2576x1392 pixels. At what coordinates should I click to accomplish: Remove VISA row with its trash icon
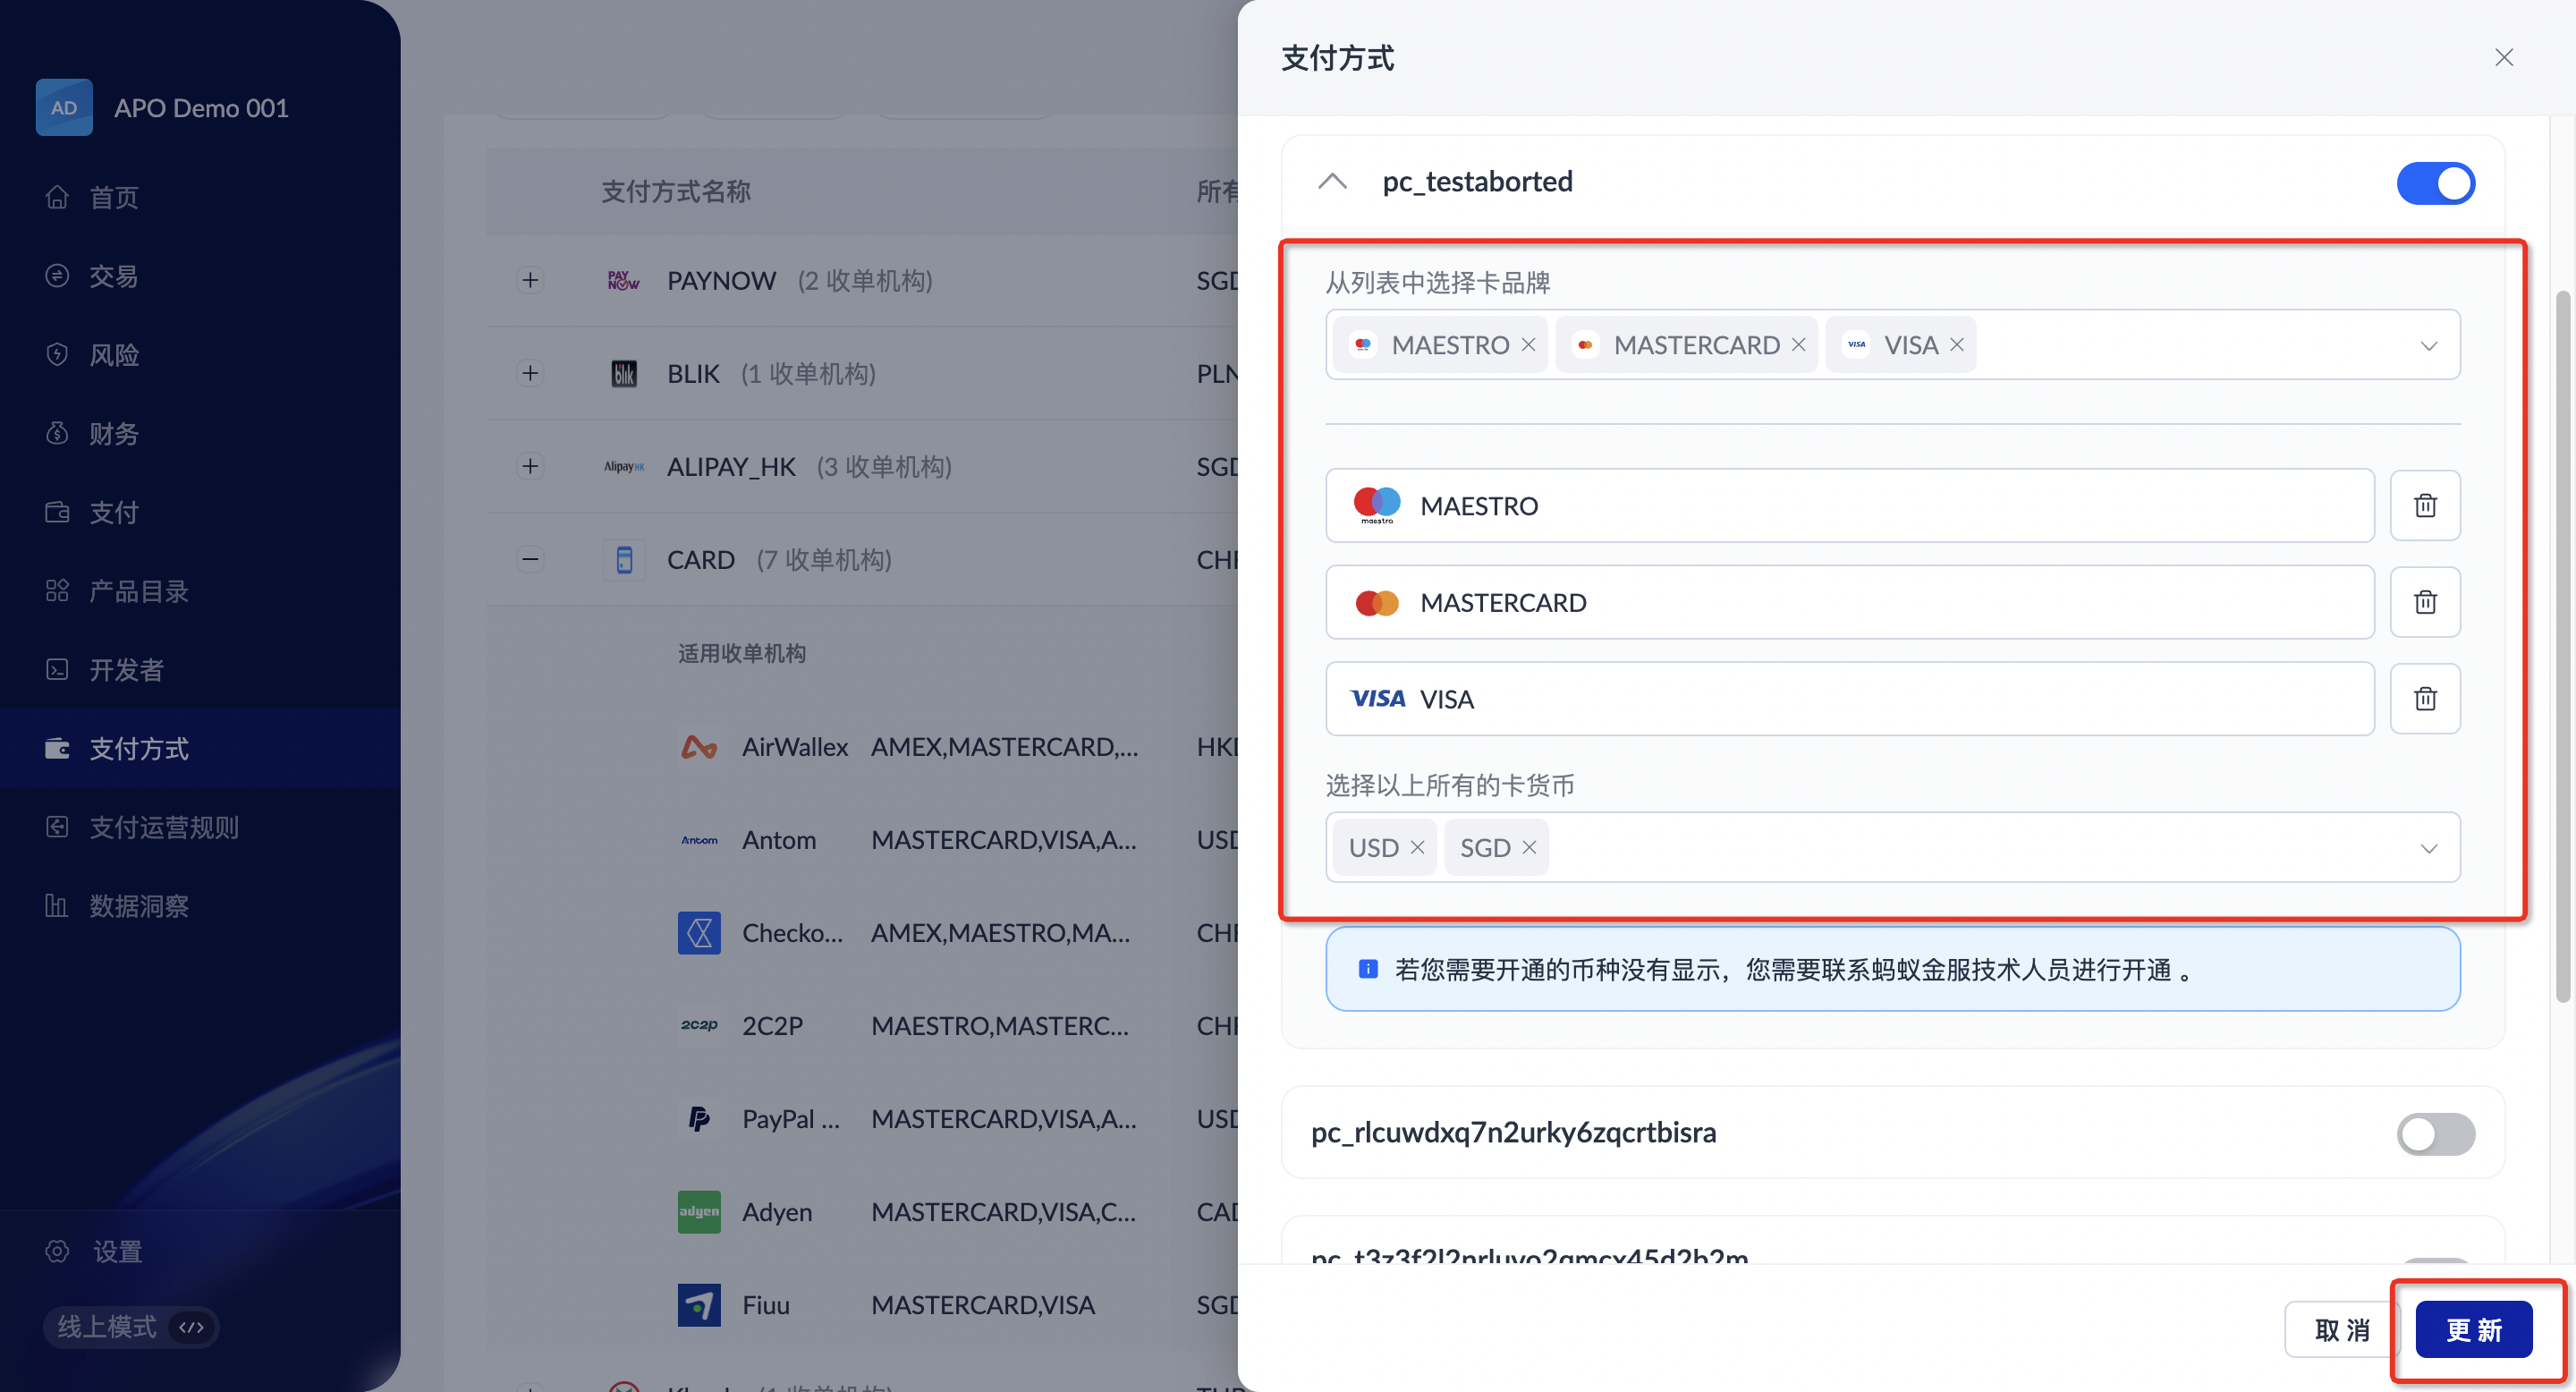[x=2424, y=699]
